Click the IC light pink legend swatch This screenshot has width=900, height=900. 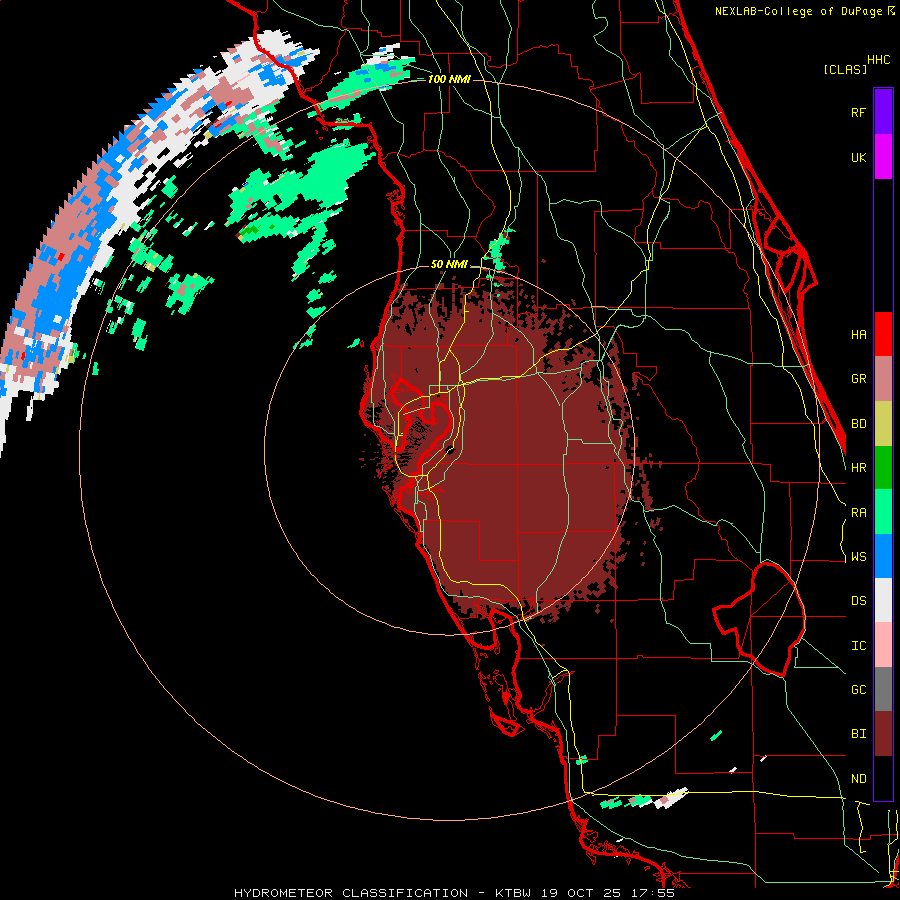pos(883,645)
